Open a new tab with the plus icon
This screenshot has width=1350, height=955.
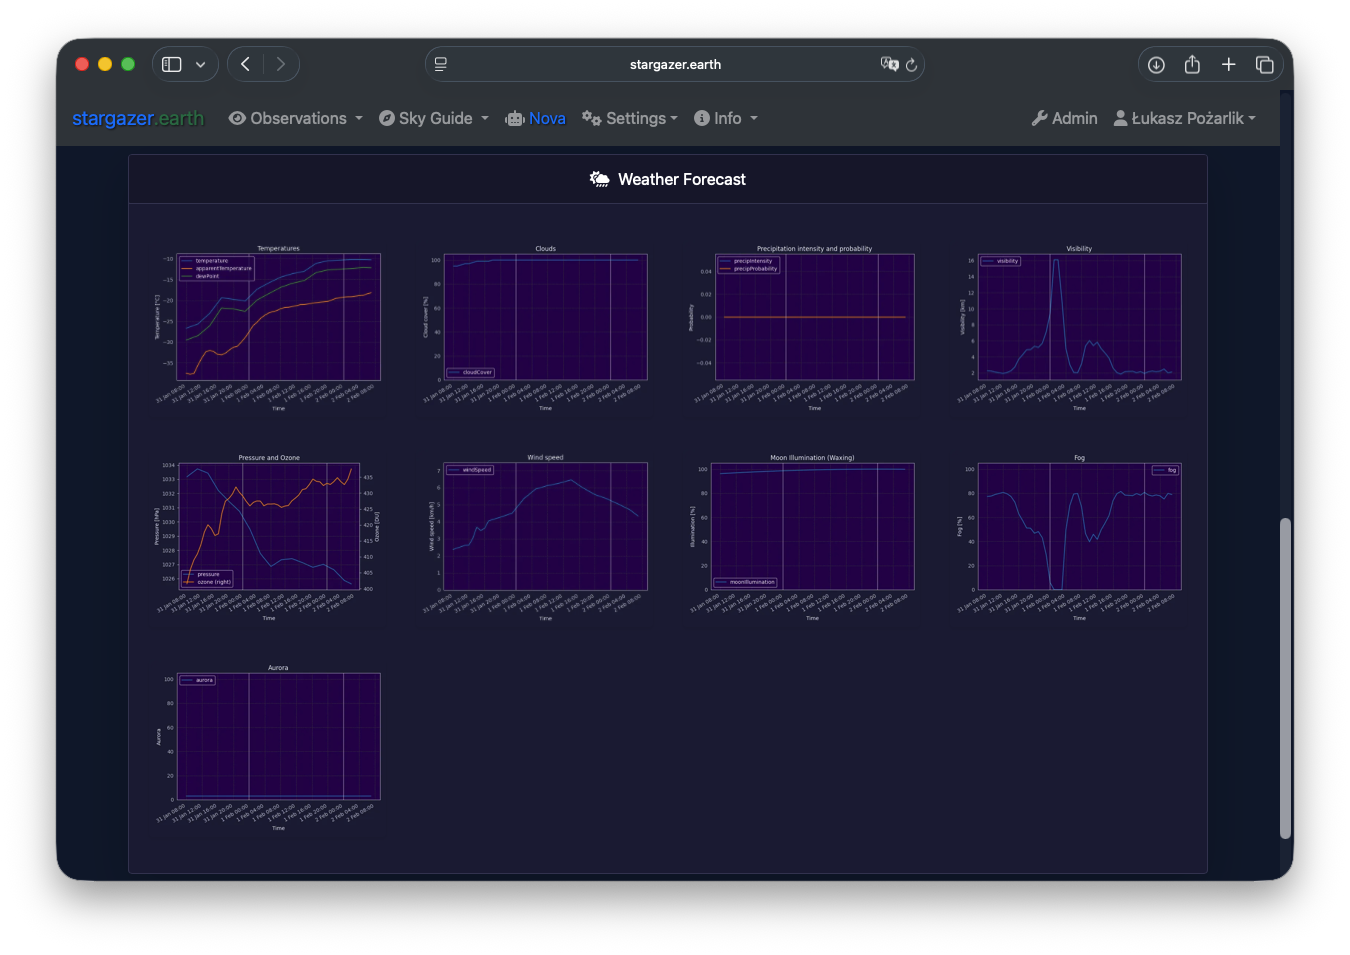pos(1228,65)
